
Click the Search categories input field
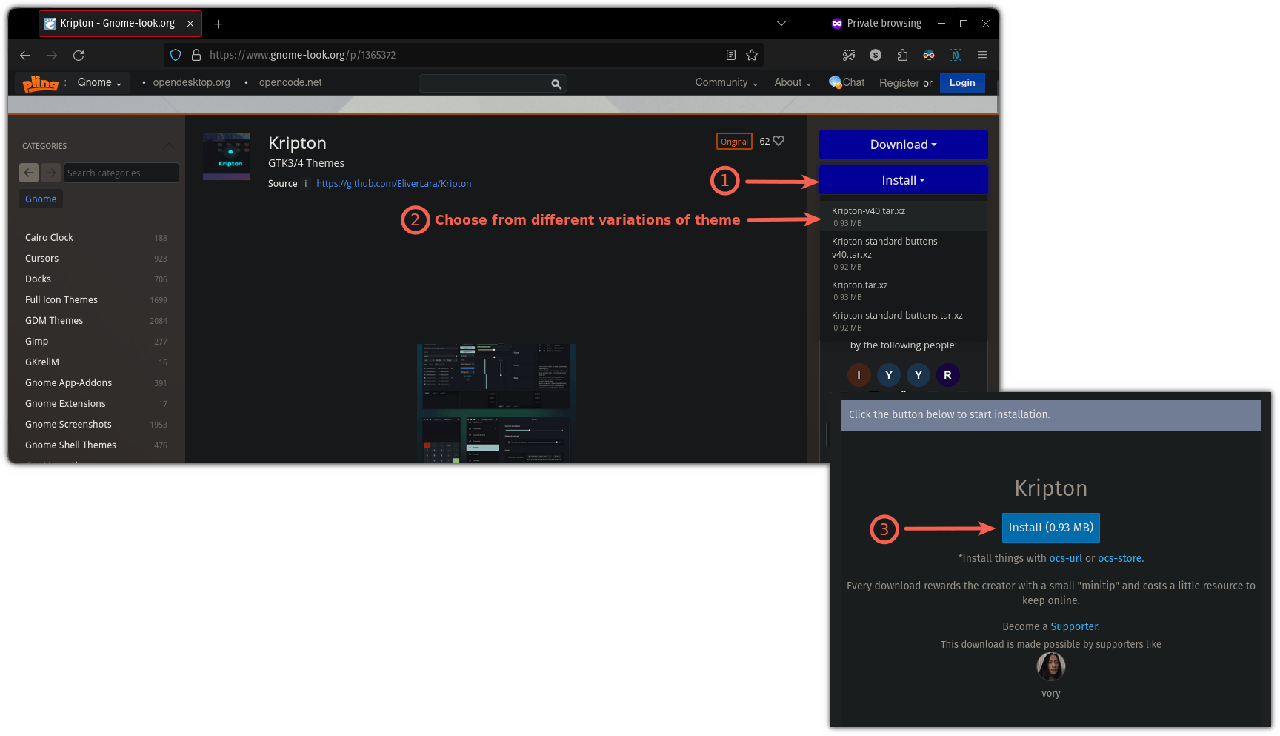click(121, 173)
